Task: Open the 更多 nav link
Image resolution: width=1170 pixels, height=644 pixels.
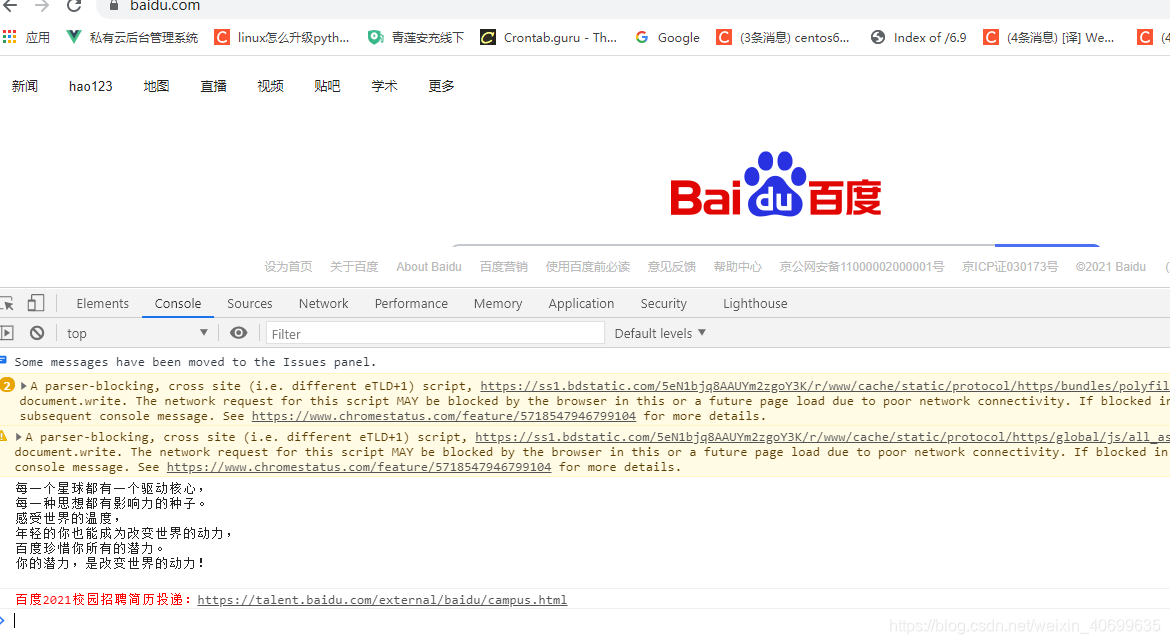Action: point(441,87)
